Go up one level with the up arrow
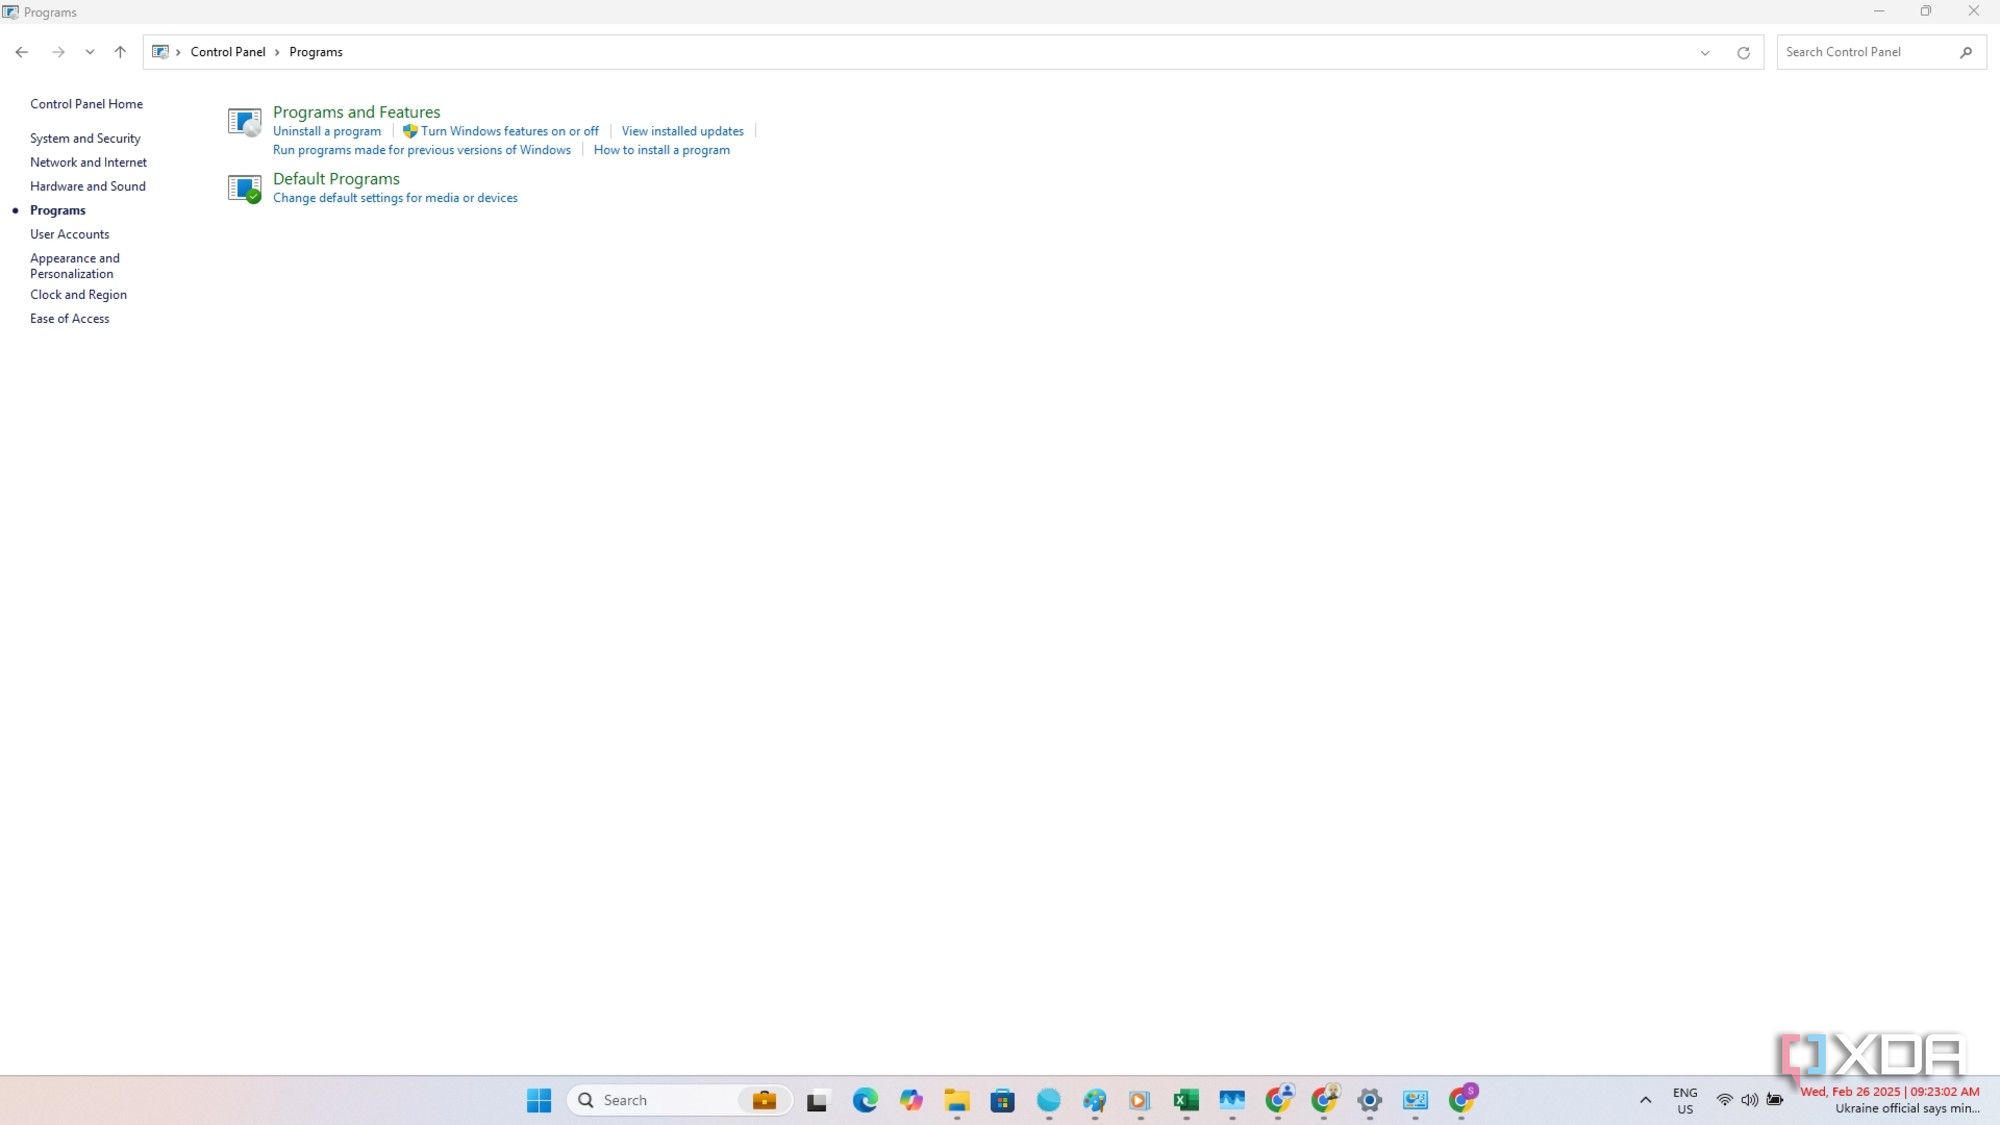 pos(120,52)
